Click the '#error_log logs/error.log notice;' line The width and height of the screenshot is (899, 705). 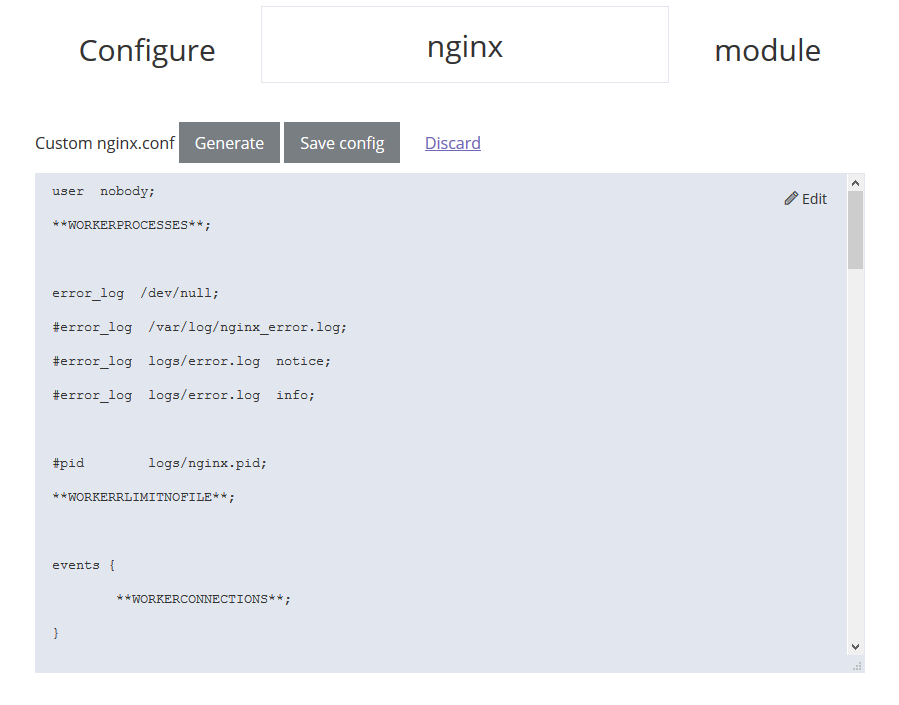(x=191, y=361)
